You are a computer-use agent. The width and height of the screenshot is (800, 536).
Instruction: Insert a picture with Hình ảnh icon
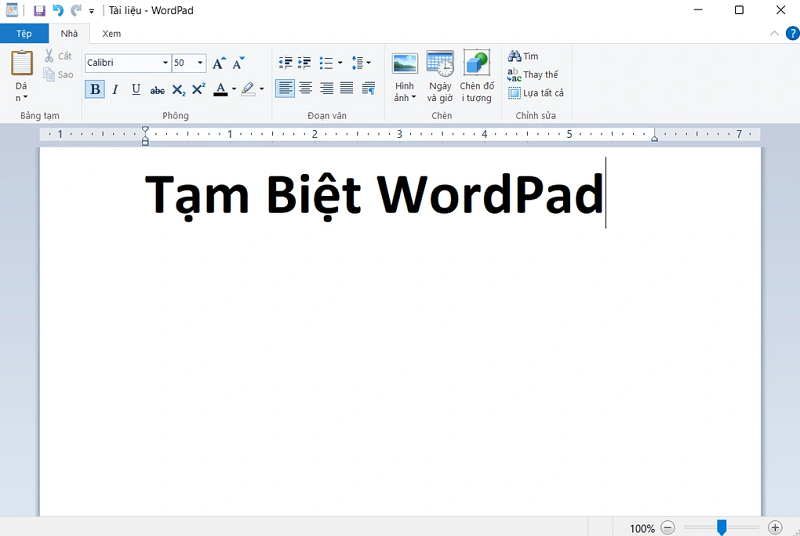405,64
